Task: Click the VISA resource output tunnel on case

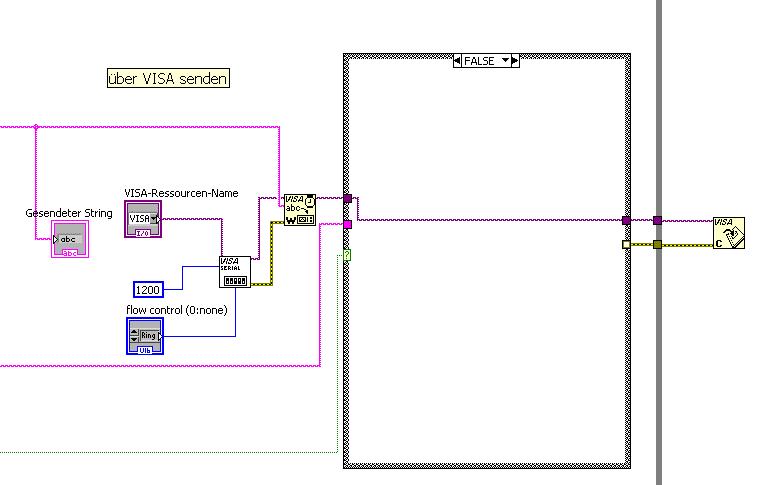Action: 626,221
